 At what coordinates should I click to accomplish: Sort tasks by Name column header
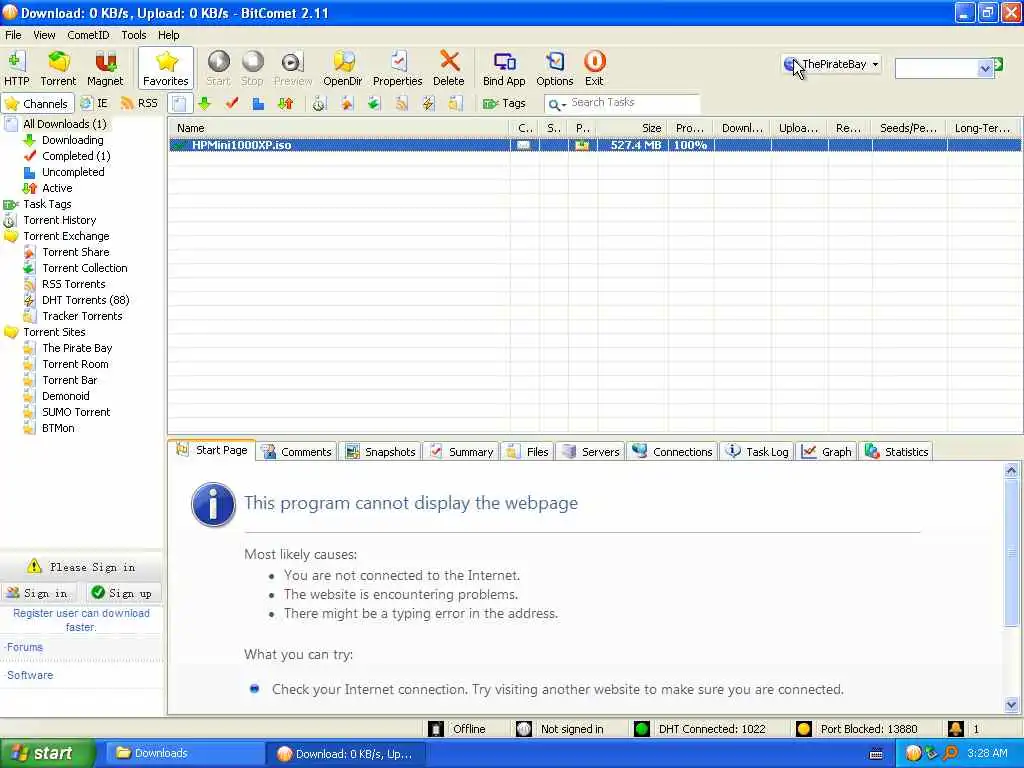pyautogui.click(x=339, y=128)
